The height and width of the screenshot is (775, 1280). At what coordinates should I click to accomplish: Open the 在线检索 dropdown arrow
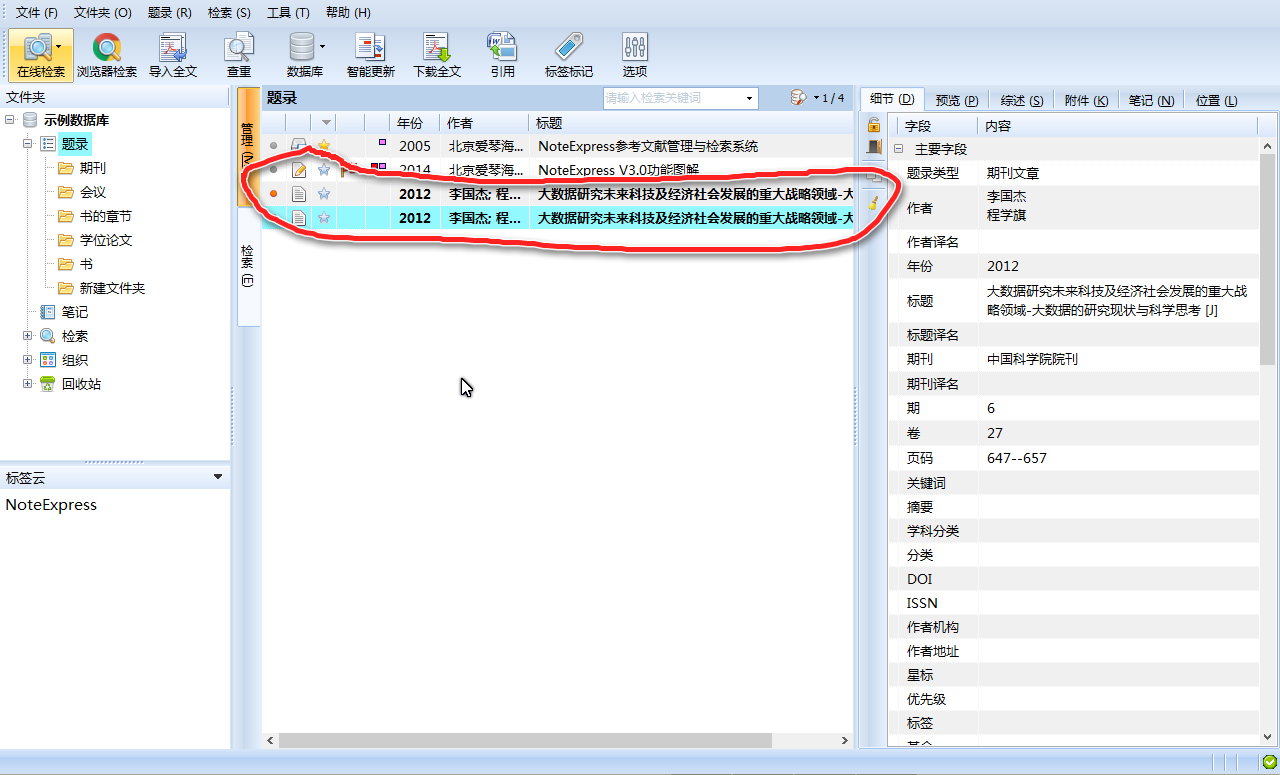(x=59, y=45)
